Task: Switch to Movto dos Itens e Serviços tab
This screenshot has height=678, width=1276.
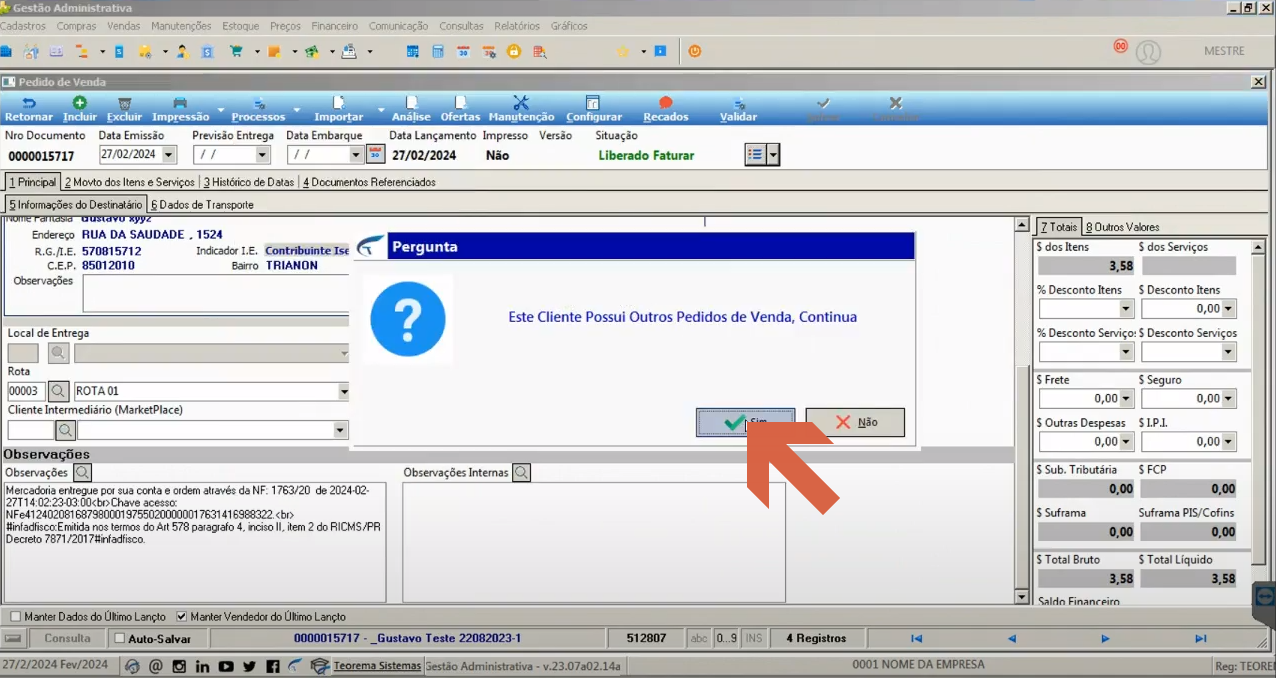Action: (x=130, y=182)
